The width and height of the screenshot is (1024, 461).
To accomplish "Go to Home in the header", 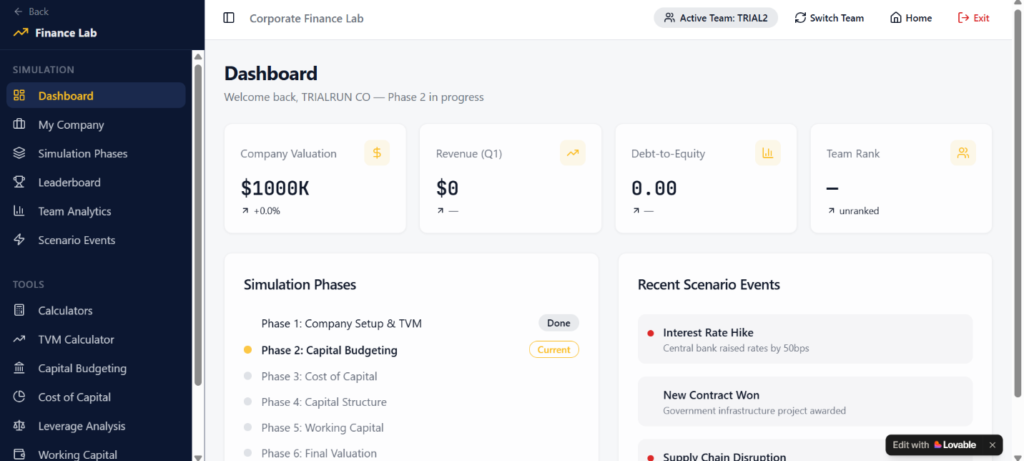I will [910, 18].
